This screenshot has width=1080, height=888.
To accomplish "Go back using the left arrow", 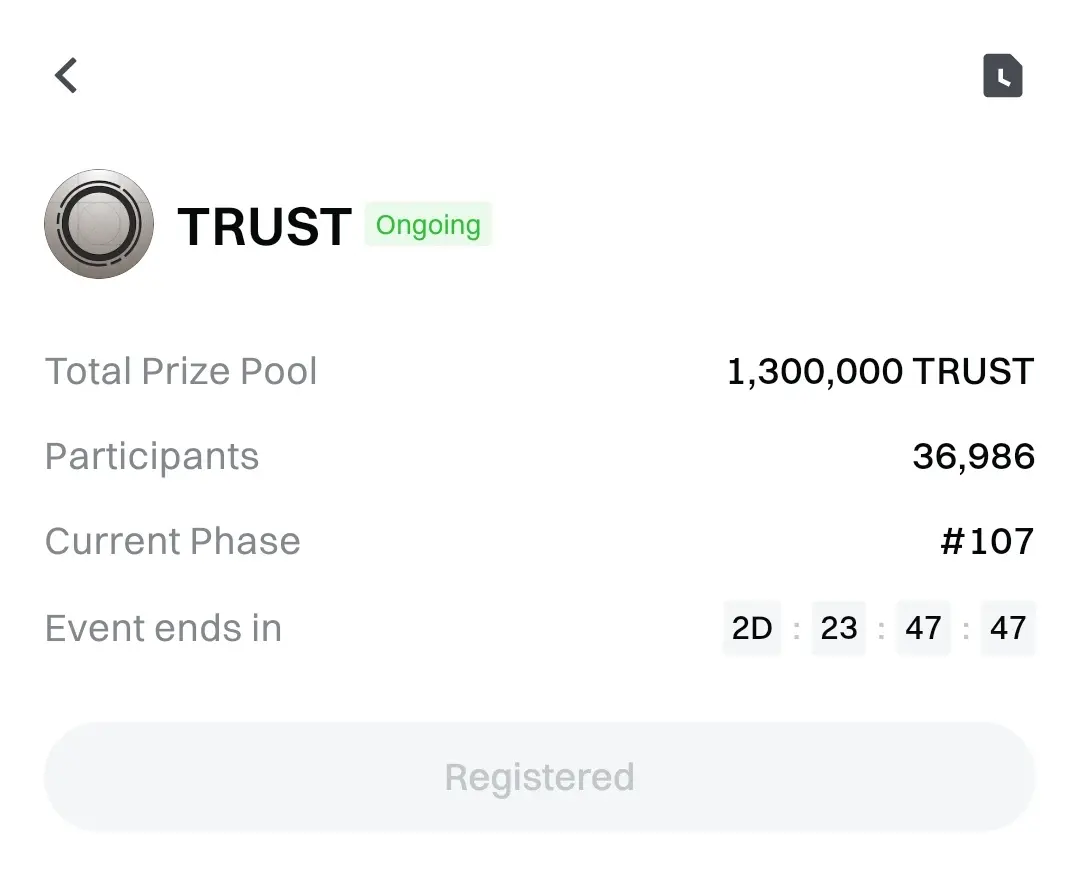I will (x=66, y=75).
